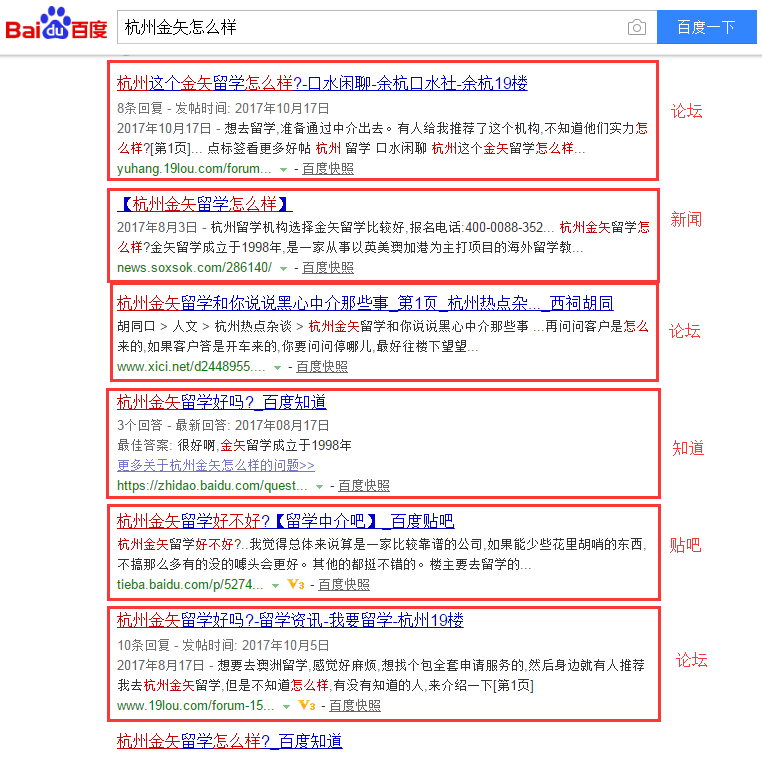Click text 8条回复 - 发帖时间: 2017年10月17日
The width and height of the screenshot is (762, 758).
223,108
